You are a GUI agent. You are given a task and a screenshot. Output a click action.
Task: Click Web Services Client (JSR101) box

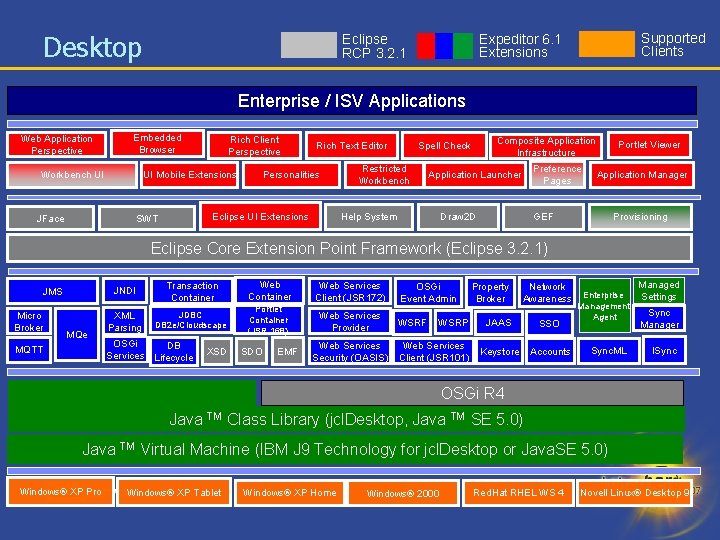pyautogui.click(x=434, y=351)
